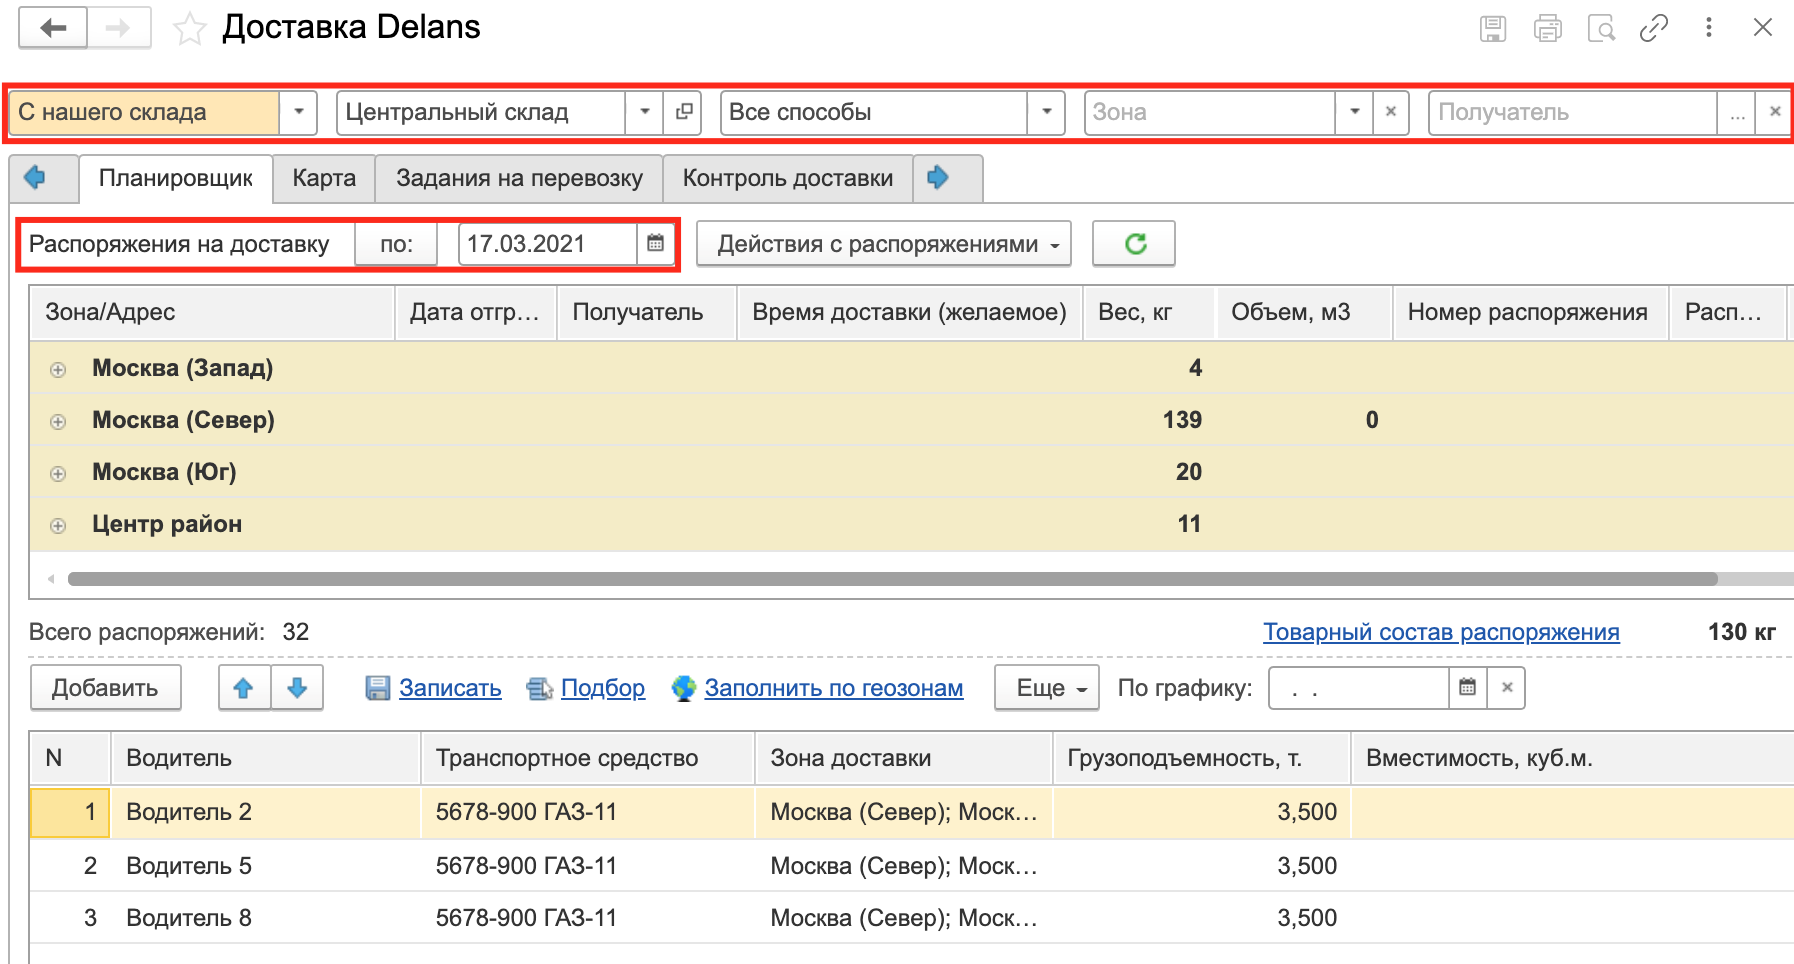Expand the Москва (Юг) group
This screenshot has height=964, width=1794.
[x=58, y=473]
